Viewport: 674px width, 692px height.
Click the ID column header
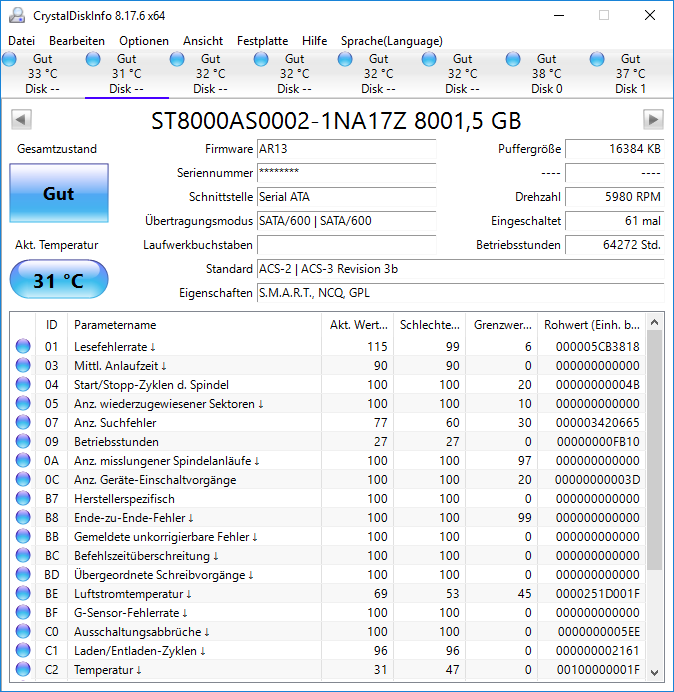(x=51, y=325)
